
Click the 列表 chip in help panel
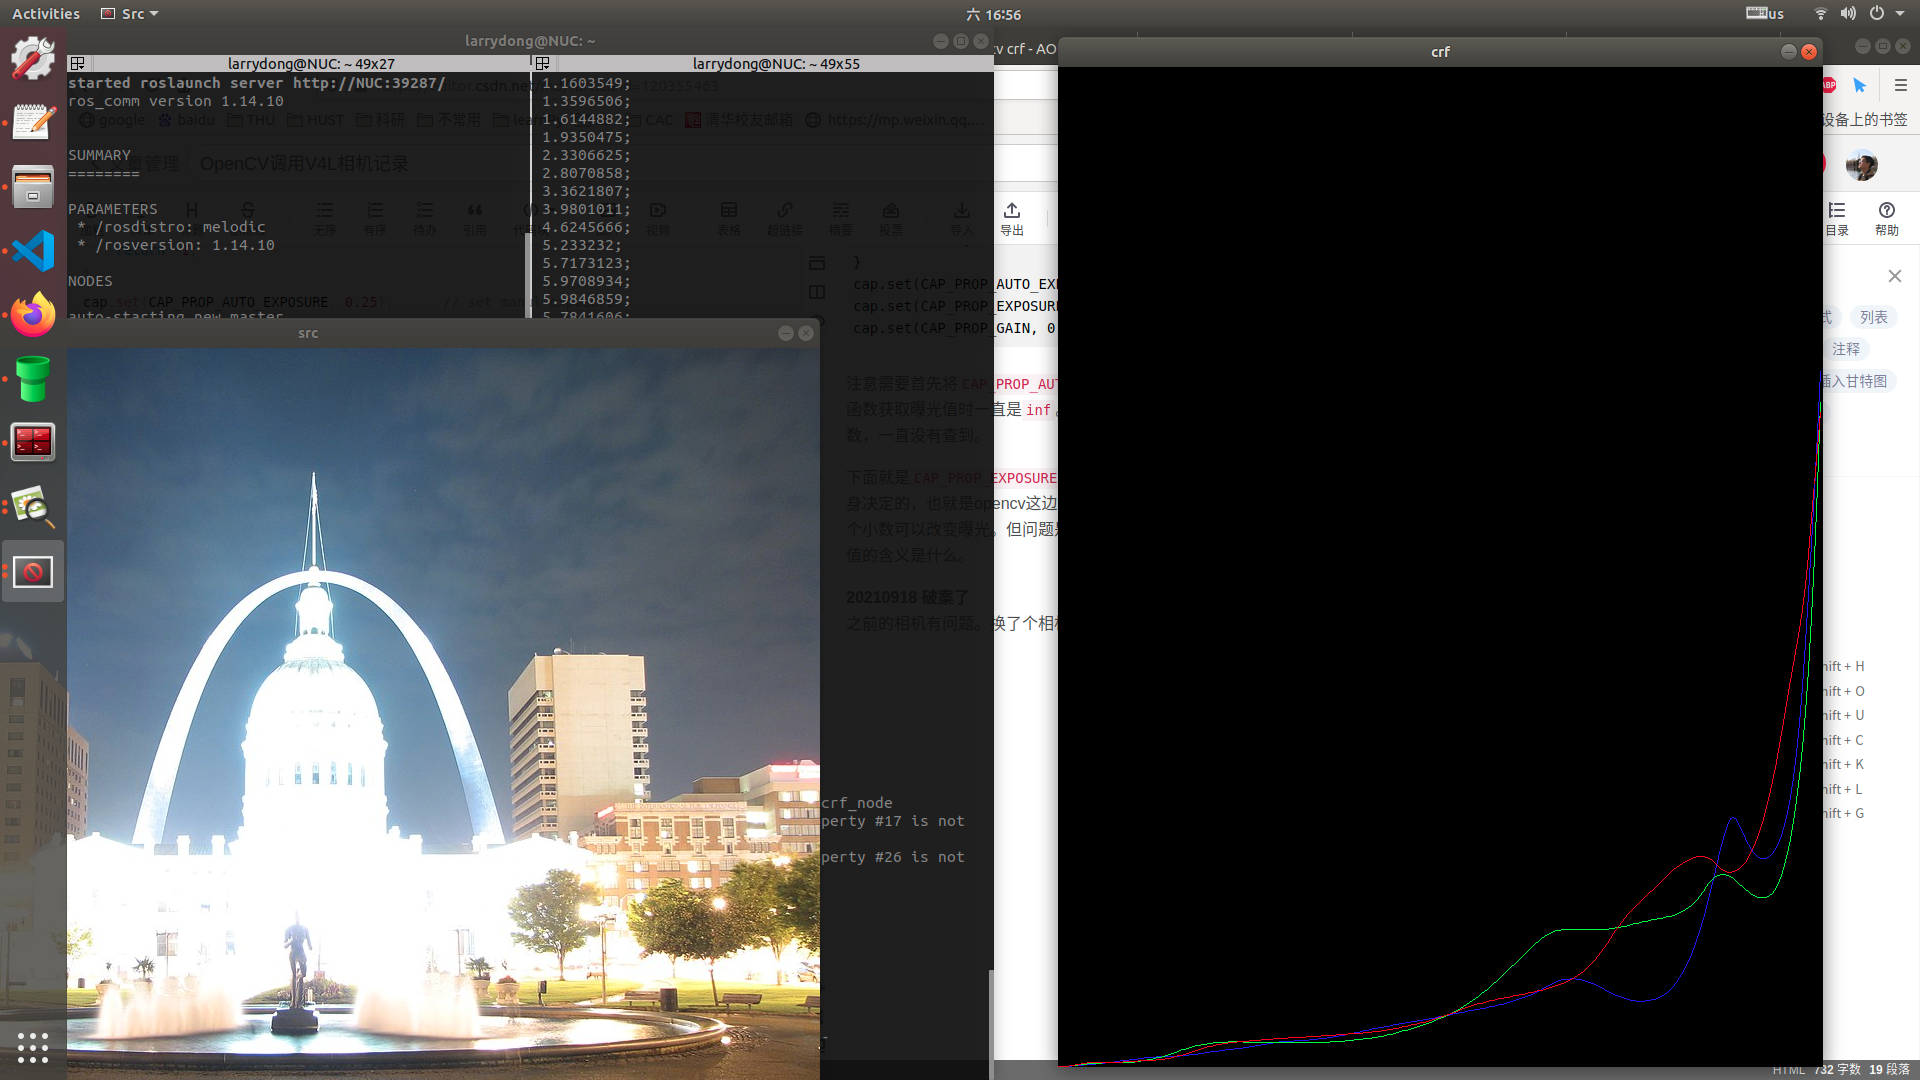coord(1874,317)
